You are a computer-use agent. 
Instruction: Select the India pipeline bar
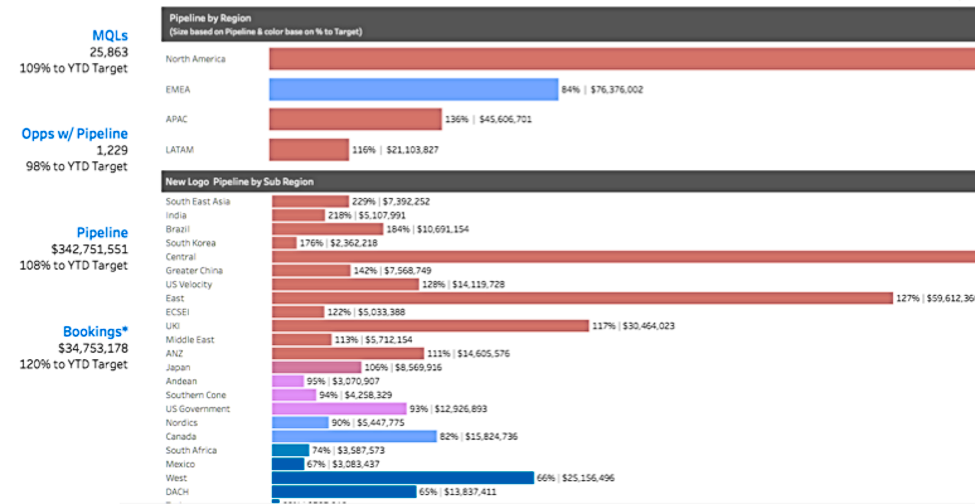click(x=298, y=215)
